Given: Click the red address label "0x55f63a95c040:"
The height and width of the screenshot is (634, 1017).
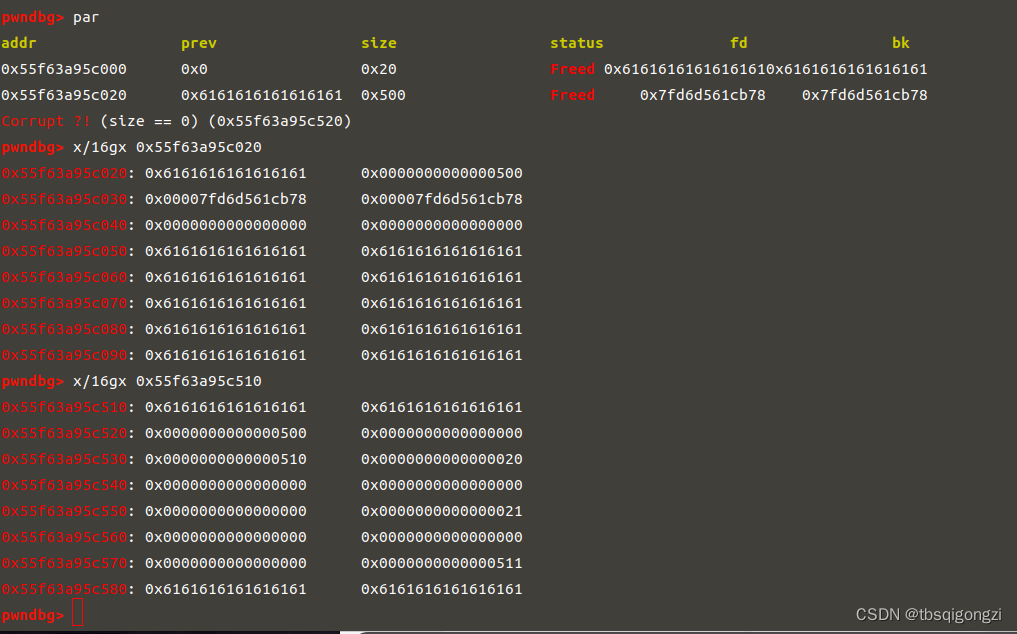Looking at the screenshot, I should (68, 225).
